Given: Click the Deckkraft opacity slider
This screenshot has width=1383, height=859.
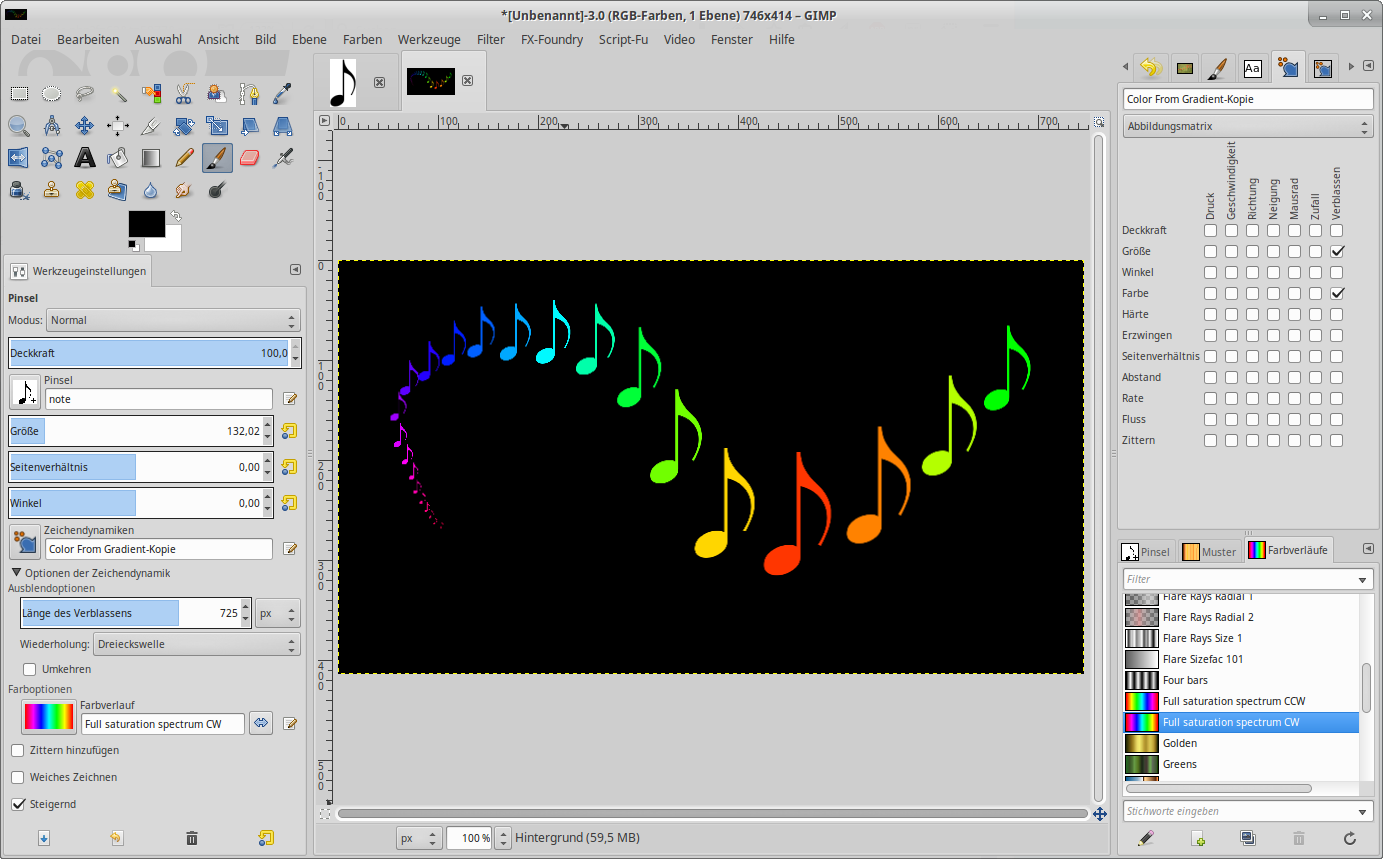Looking at the screenshot, I should coord(148,353).
